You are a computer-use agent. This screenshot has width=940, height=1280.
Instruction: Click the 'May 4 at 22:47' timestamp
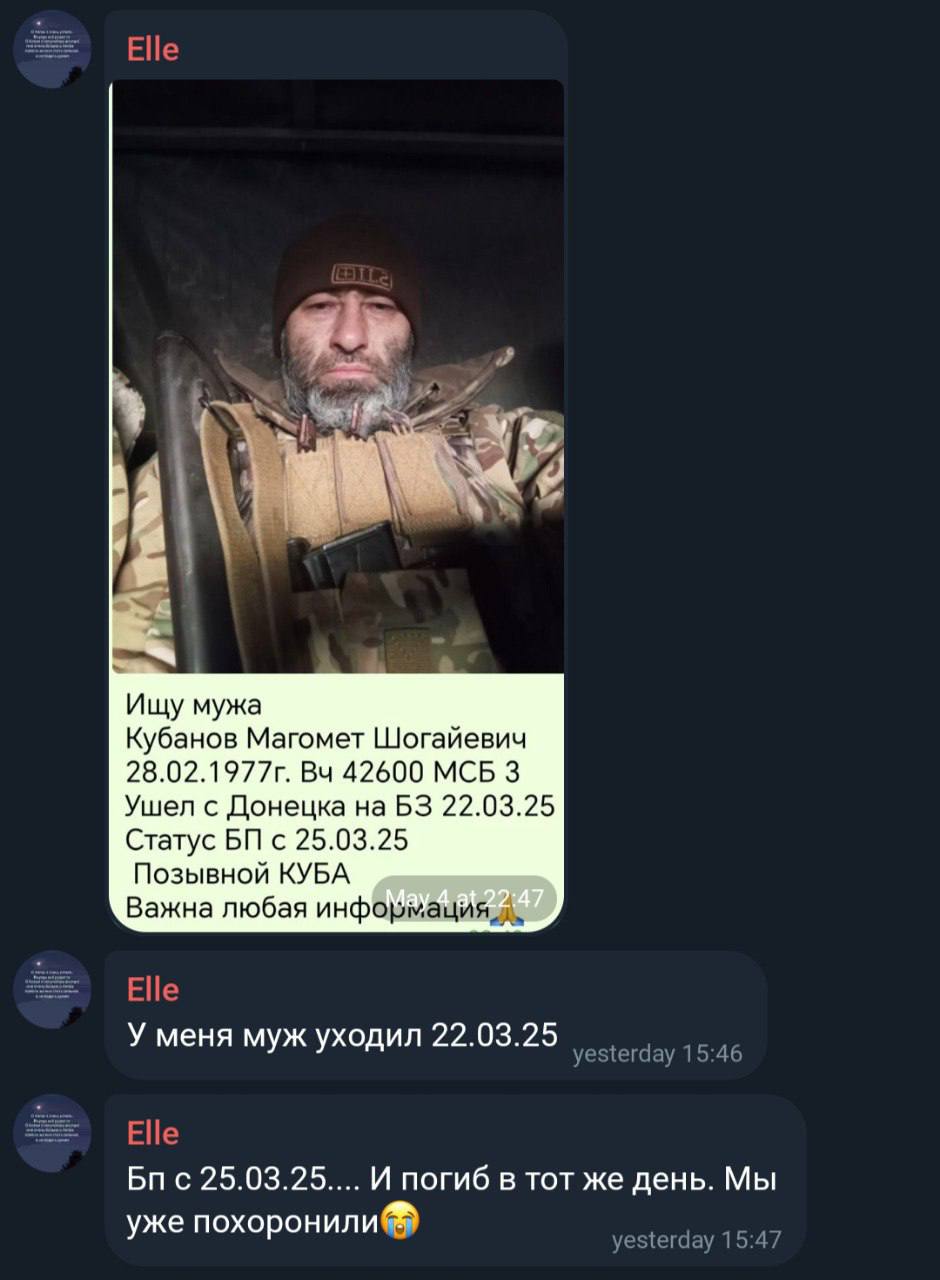click(x=464, y=897)
